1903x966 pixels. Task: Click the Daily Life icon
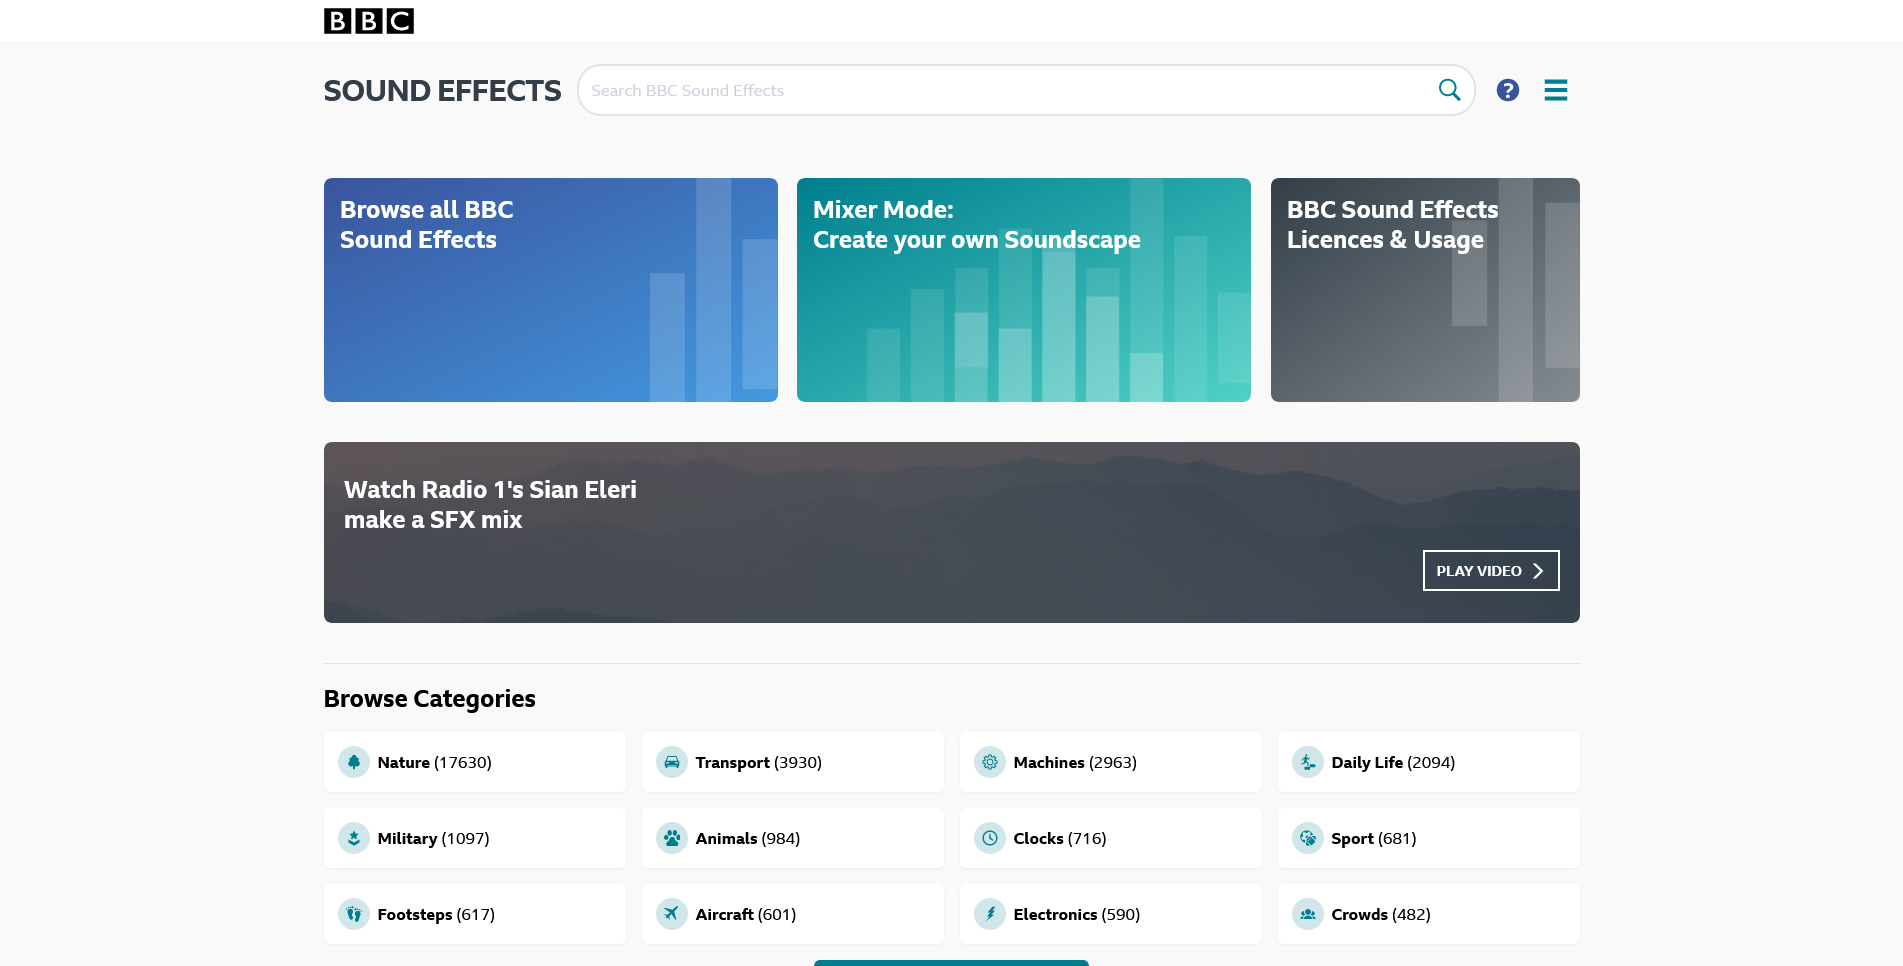[x=1308, y=762]
